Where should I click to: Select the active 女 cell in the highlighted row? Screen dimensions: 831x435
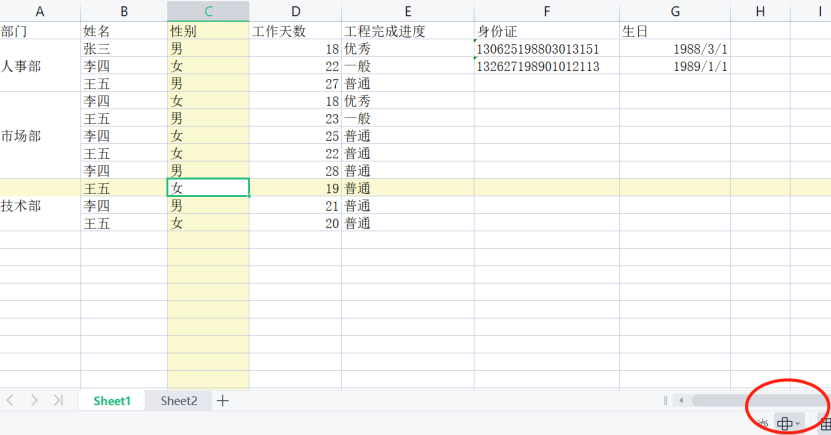[x=208, y=188]
